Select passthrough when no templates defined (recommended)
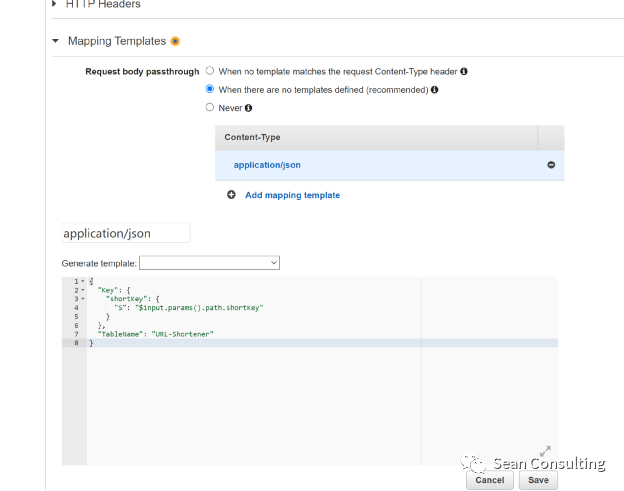This screenshot has width=624, height=491. pyautogui.click(x=210, y=89)
